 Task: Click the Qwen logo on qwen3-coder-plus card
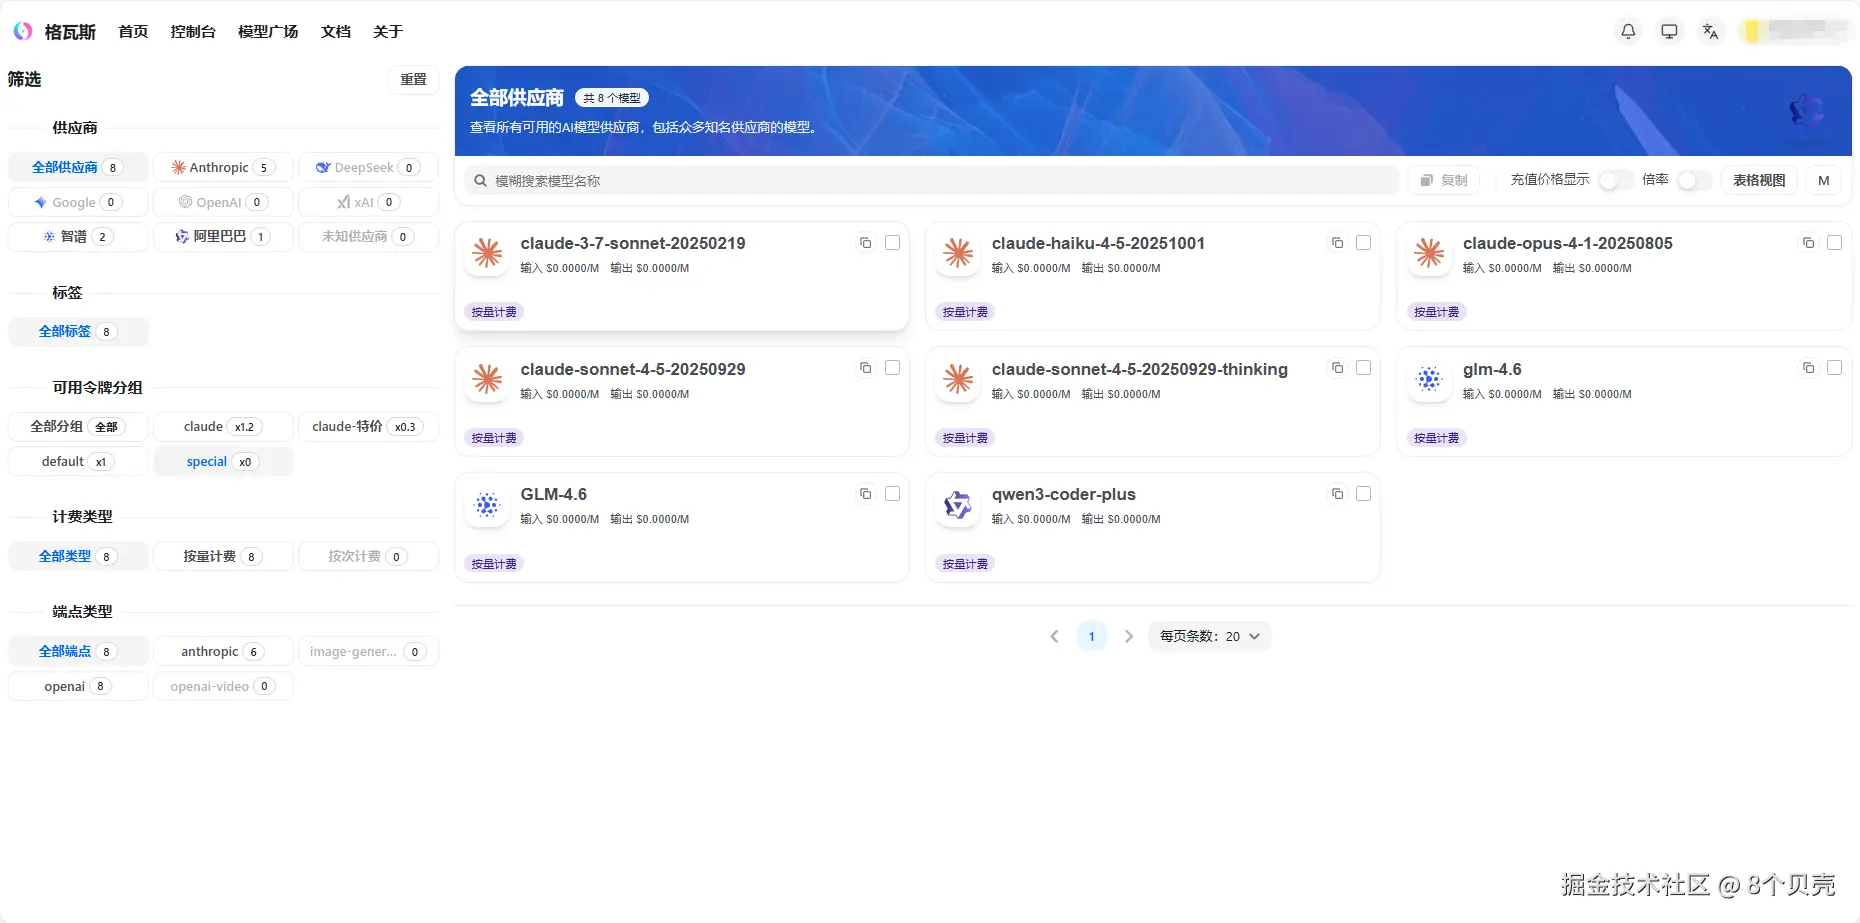tap(958, 505)
